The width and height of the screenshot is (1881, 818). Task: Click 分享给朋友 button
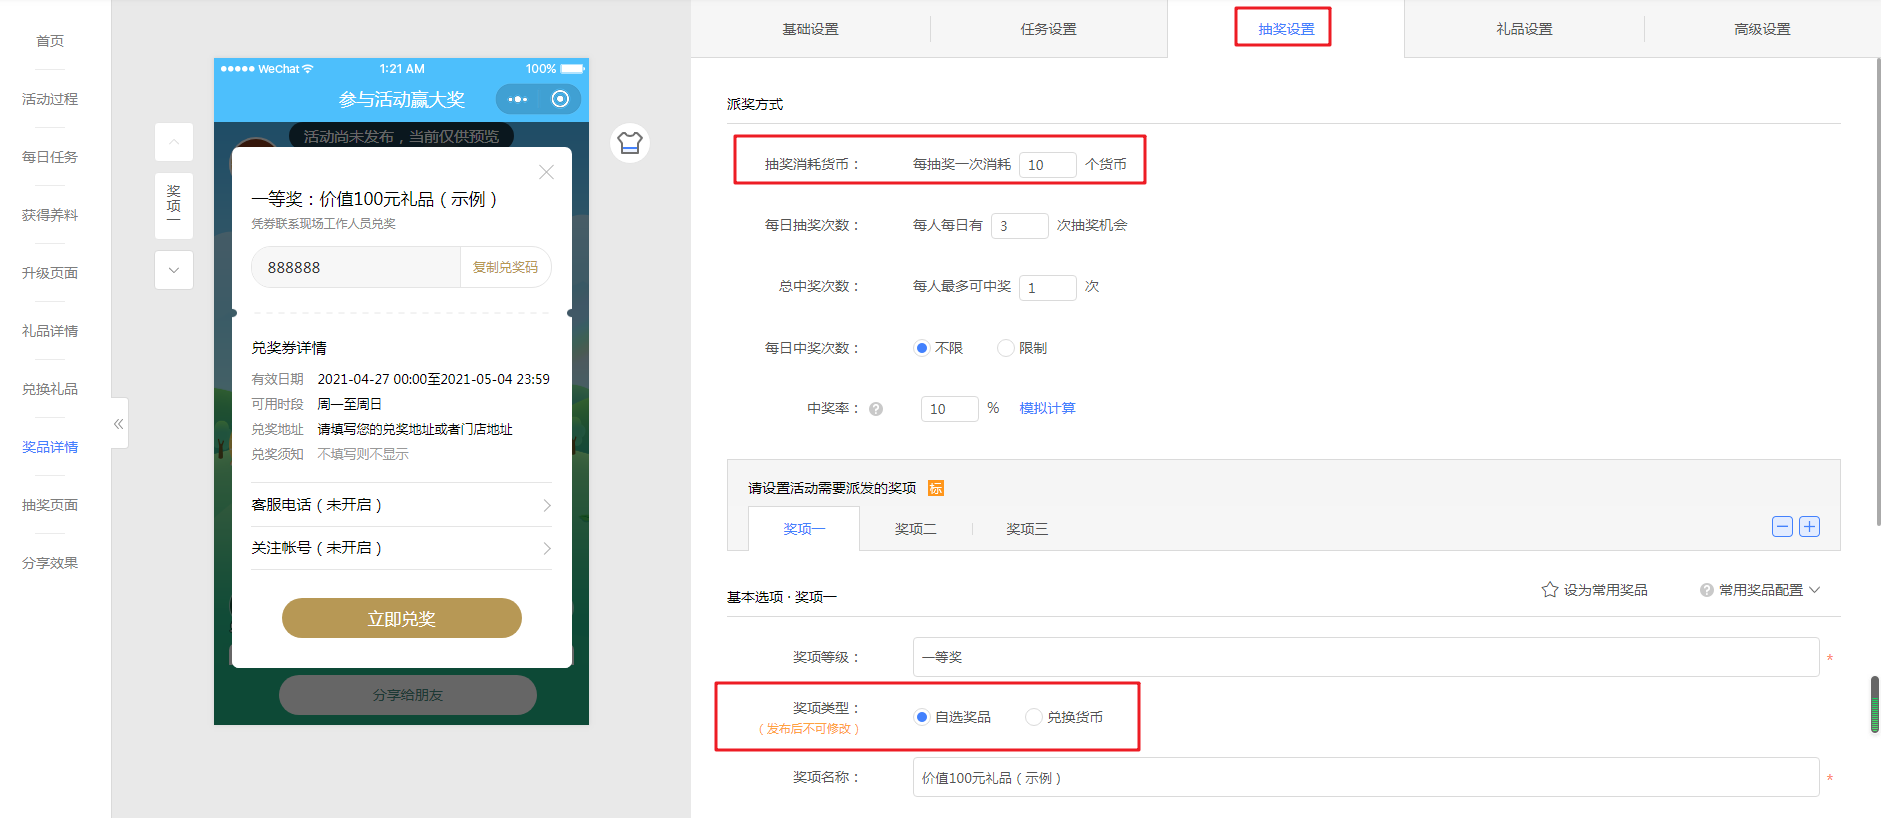coord(408,695)
